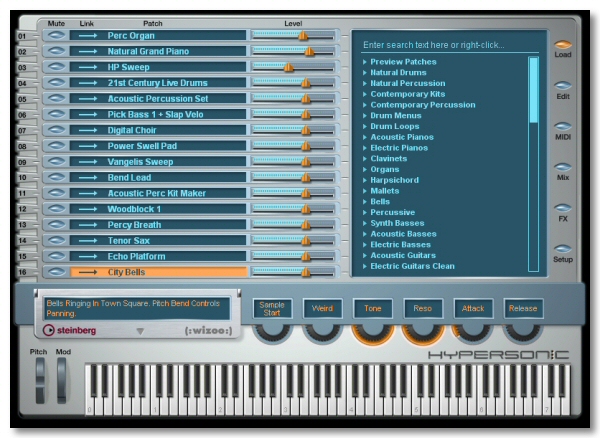Click the HP Sweep level slider
The image size is (600, 438).
[x=293, y=67]
